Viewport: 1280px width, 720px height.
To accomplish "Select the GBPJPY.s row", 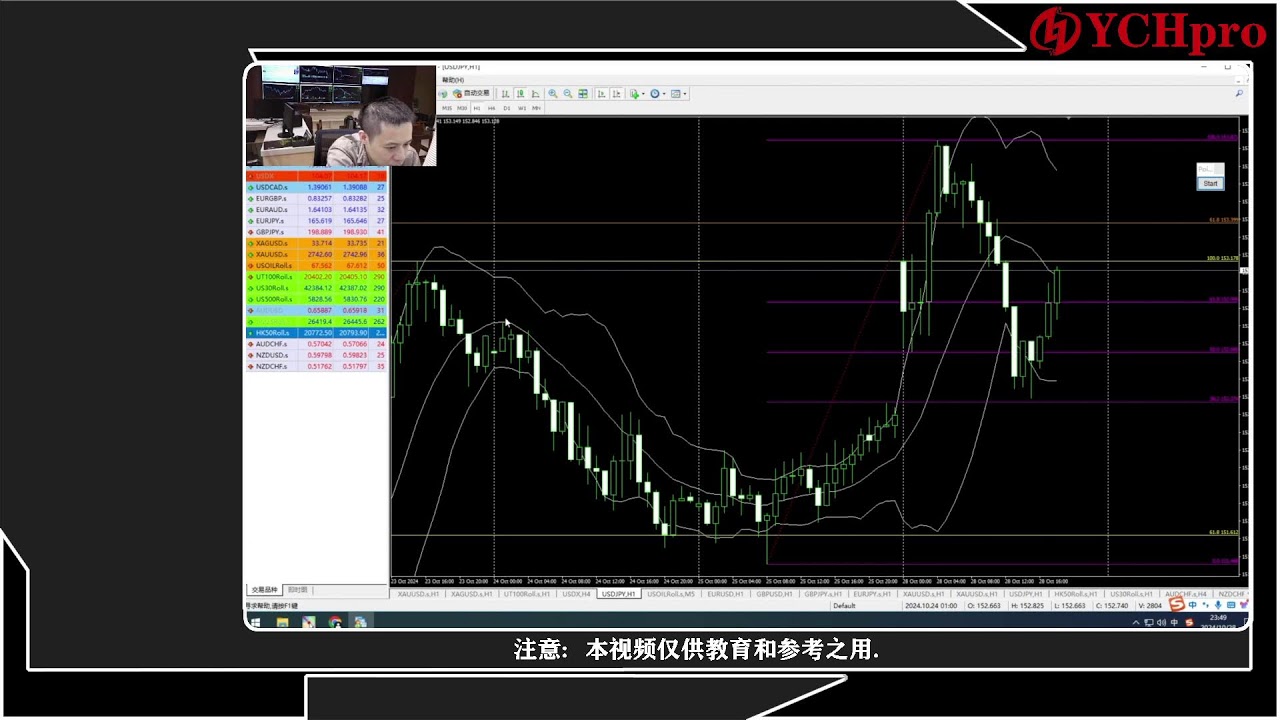I will click(316, 232).
